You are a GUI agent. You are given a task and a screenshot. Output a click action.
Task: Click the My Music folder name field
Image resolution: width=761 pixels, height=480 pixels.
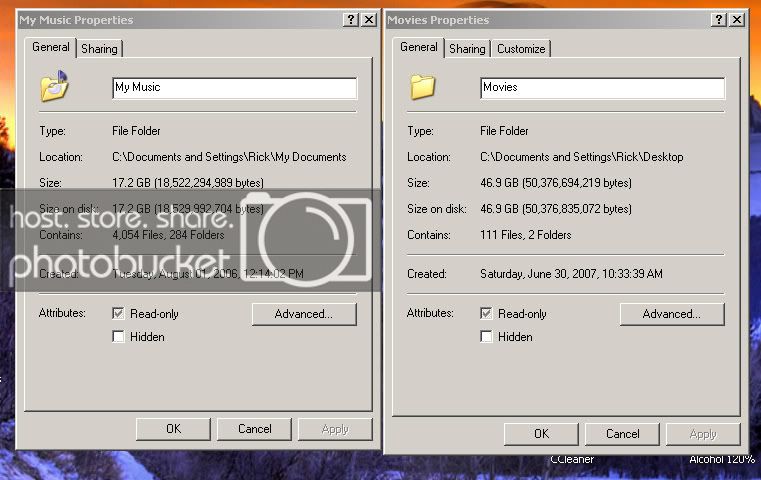[x=234, y=88]
